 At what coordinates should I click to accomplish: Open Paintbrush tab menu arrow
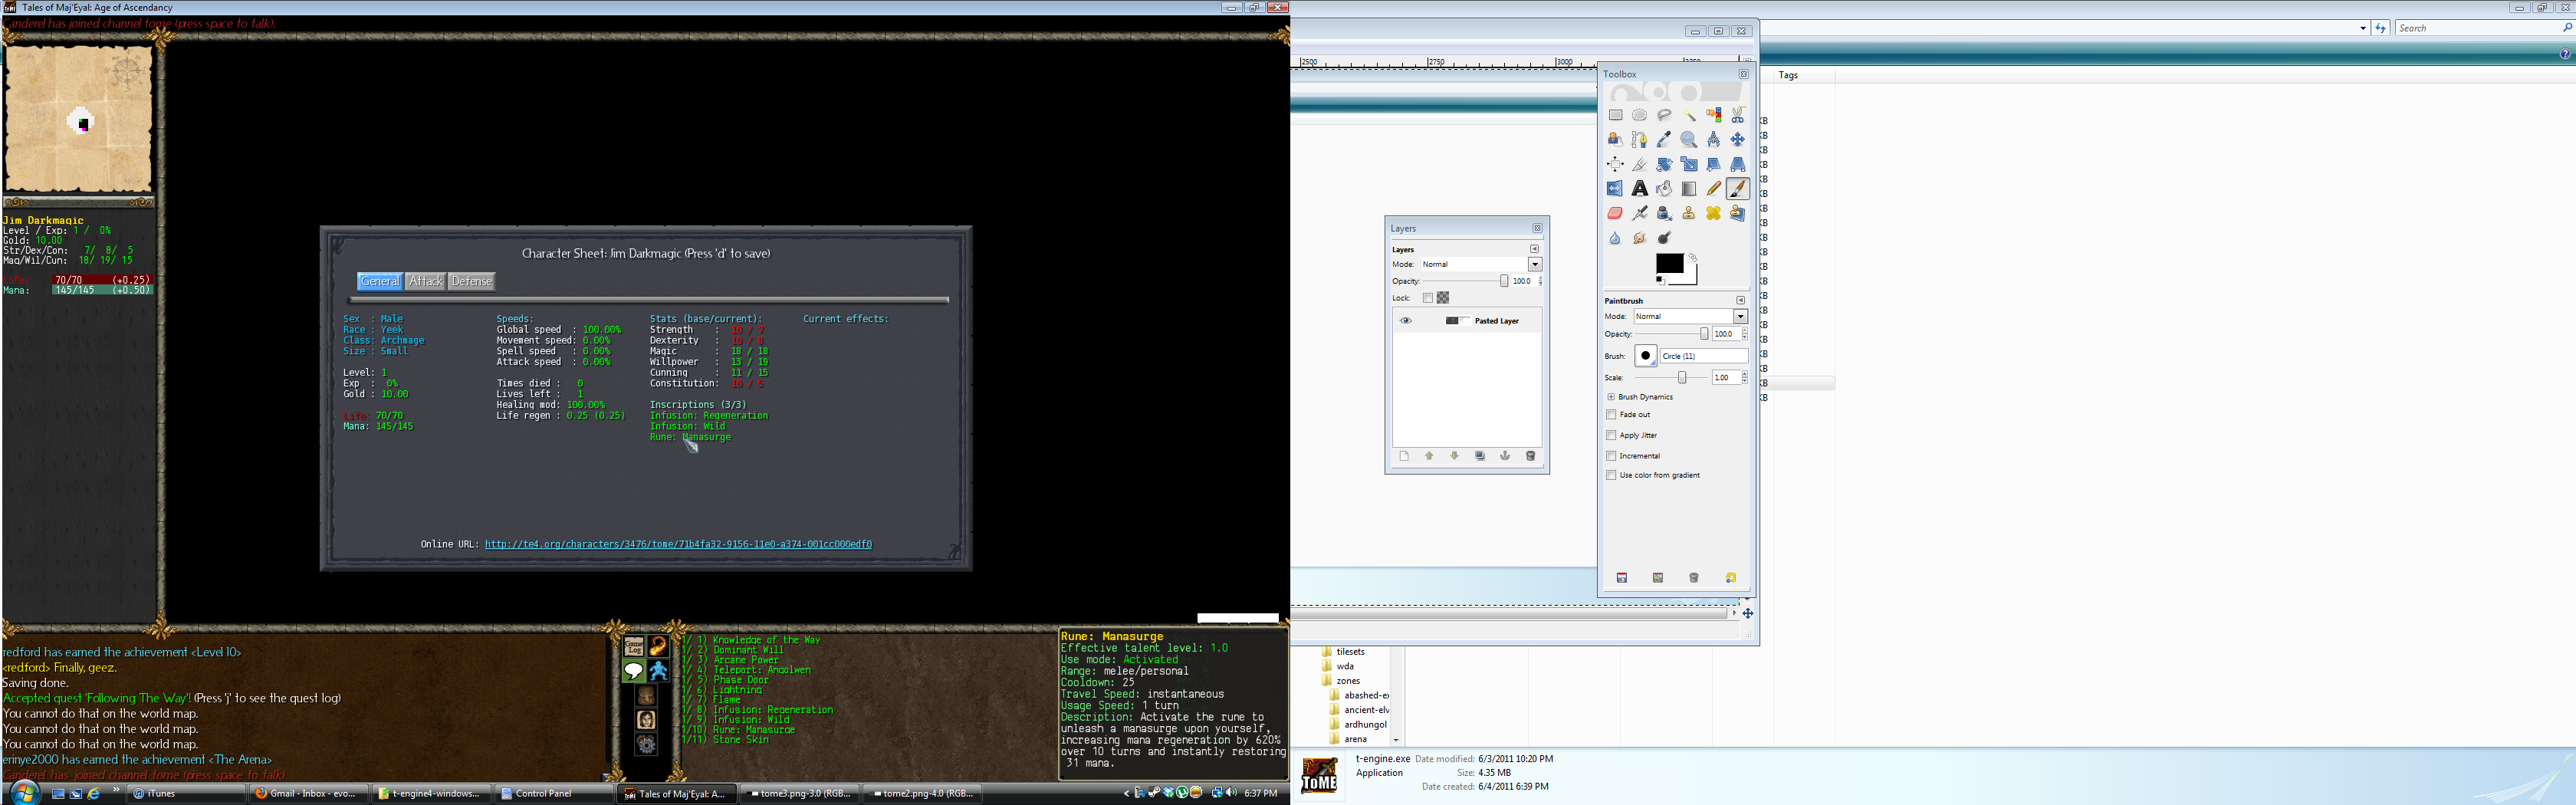(1741, 300)
